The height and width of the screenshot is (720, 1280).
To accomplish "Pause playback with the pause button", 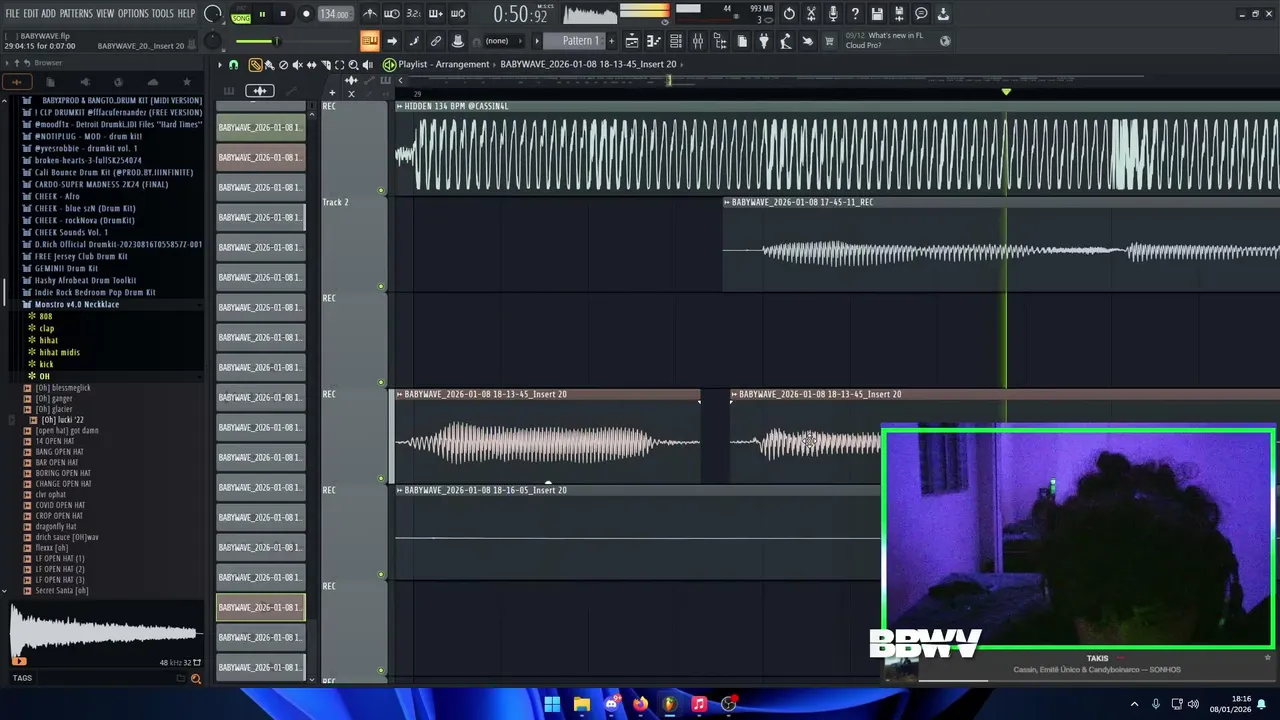I will (263, 14).
